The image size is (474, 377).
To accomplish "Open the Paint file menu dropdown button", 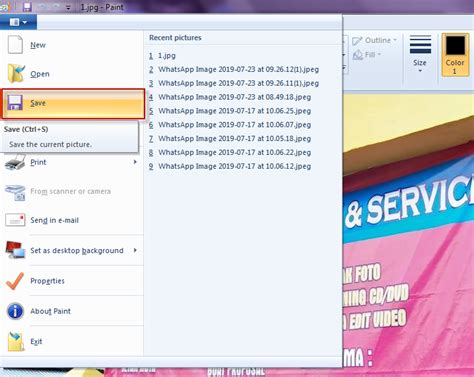I will tap(18, 22).
